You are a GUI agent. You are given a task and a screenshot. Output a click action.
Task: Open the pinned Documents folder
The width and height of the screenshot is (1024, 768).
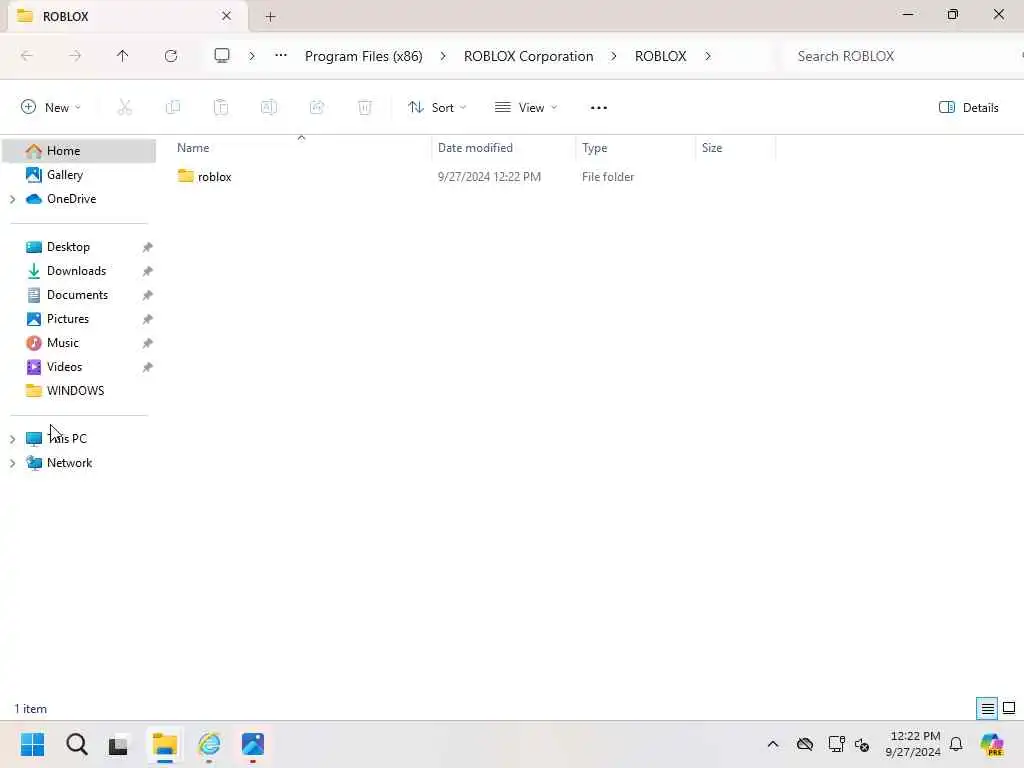point(77,295)
